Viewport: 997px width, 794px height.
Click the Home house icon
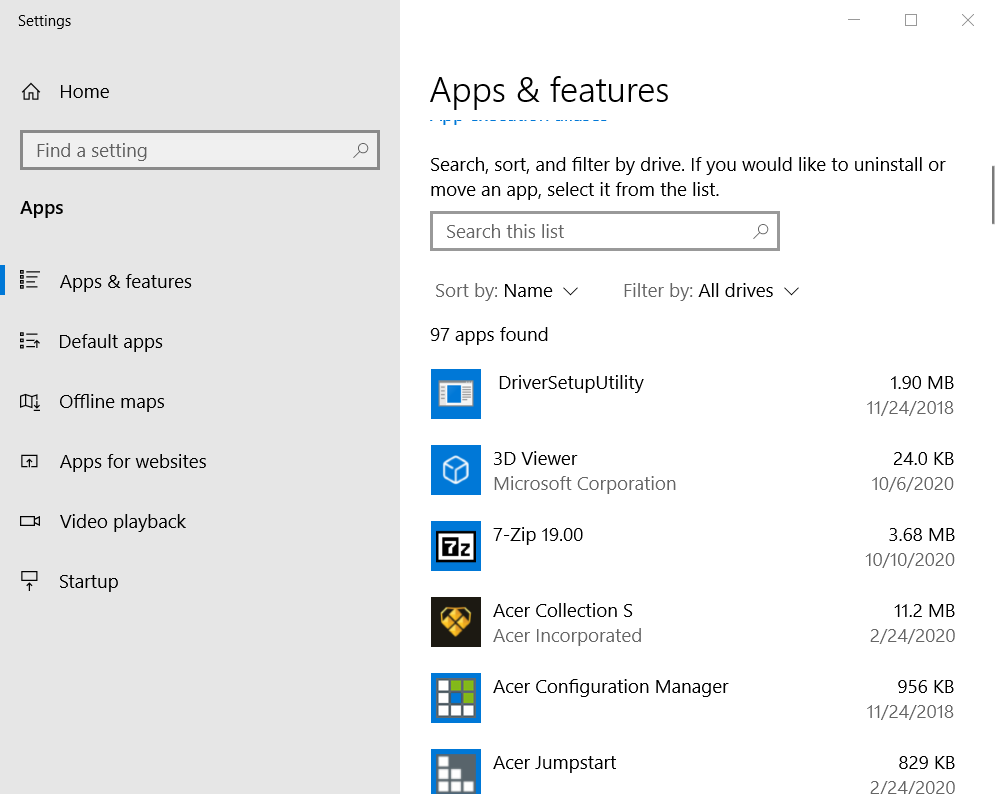click(x=31, y=92)
